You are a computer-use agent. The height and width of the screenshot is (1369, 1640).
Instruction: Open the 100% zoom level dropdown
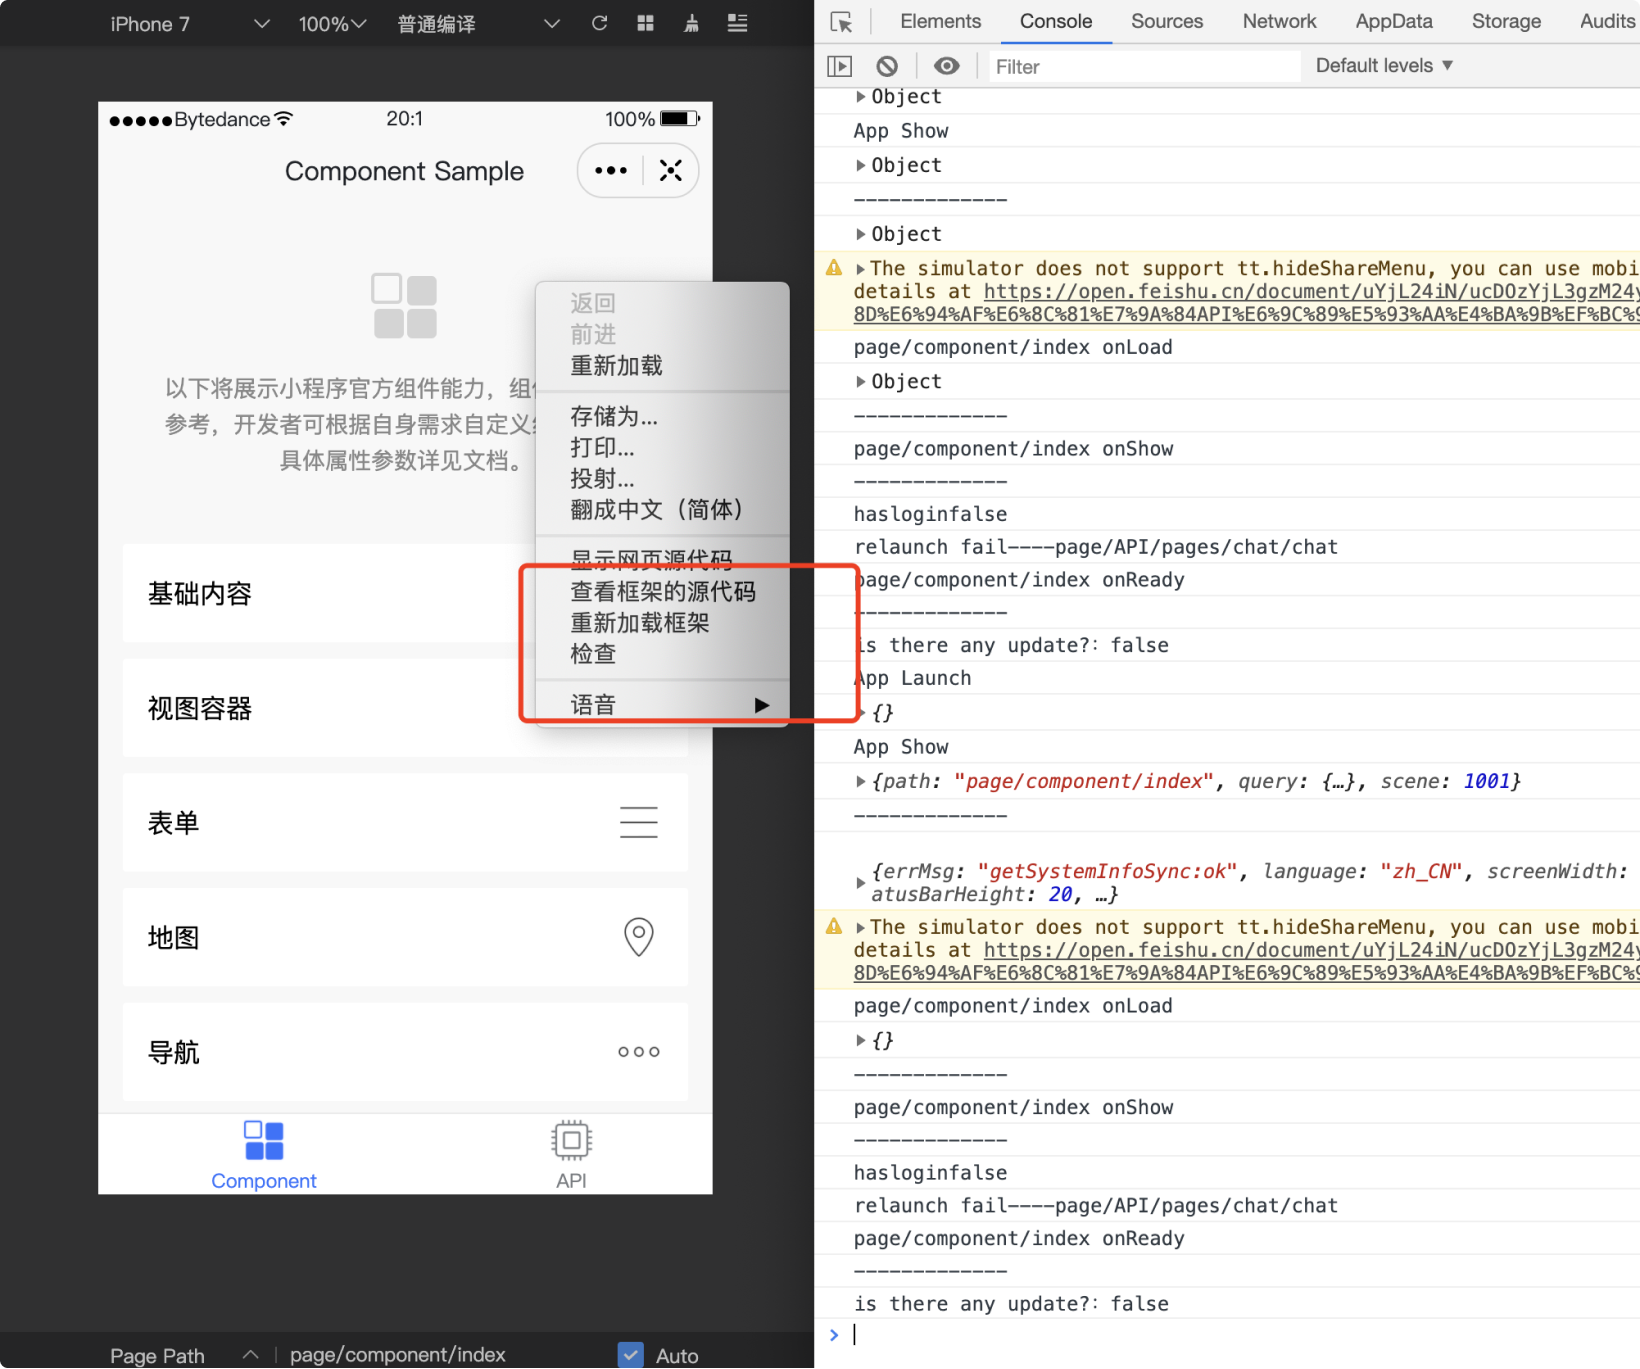tap(332, 24)
